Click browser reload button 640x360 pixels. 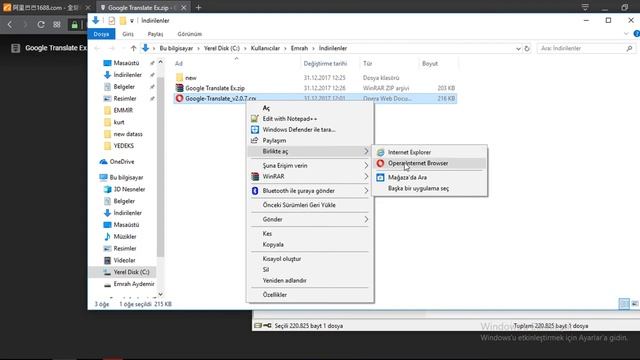pos(41,25)
